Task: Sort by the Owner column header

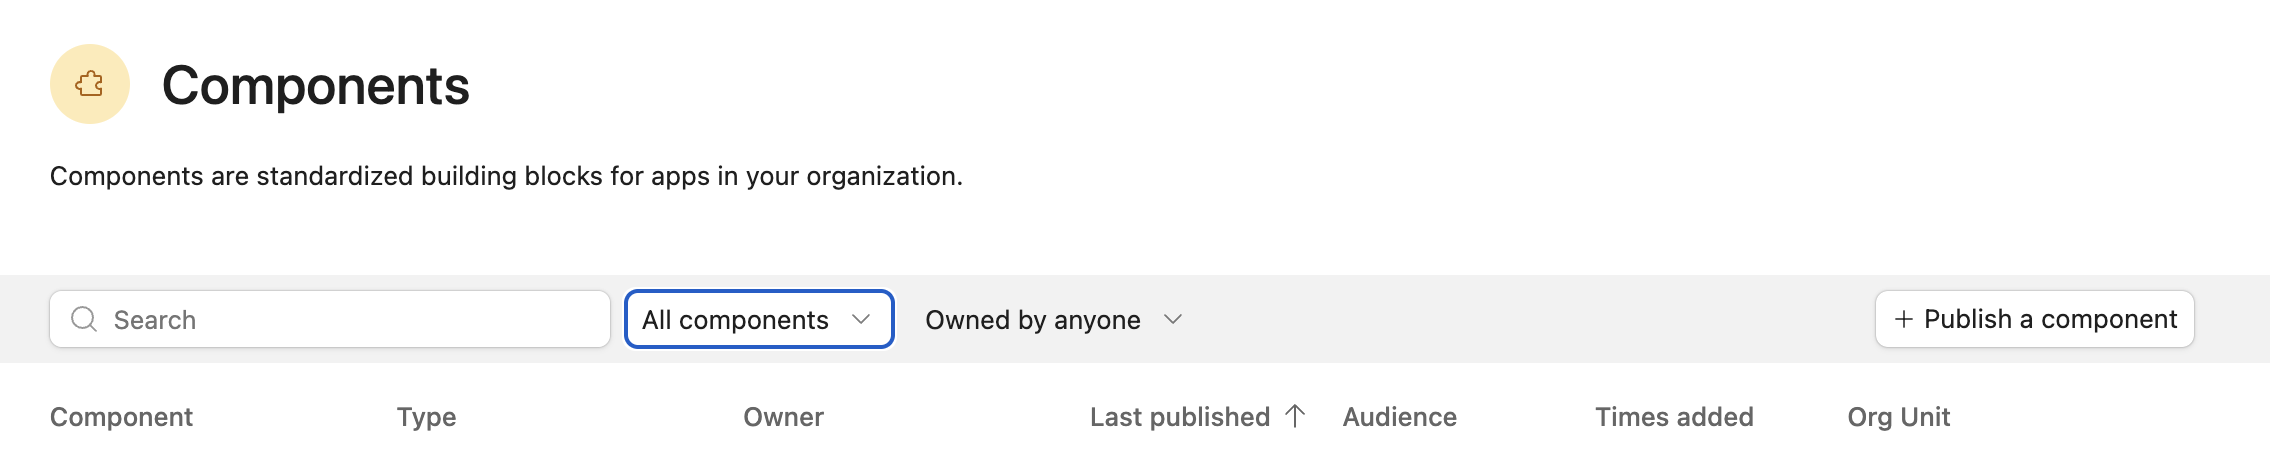Action: 783,417
